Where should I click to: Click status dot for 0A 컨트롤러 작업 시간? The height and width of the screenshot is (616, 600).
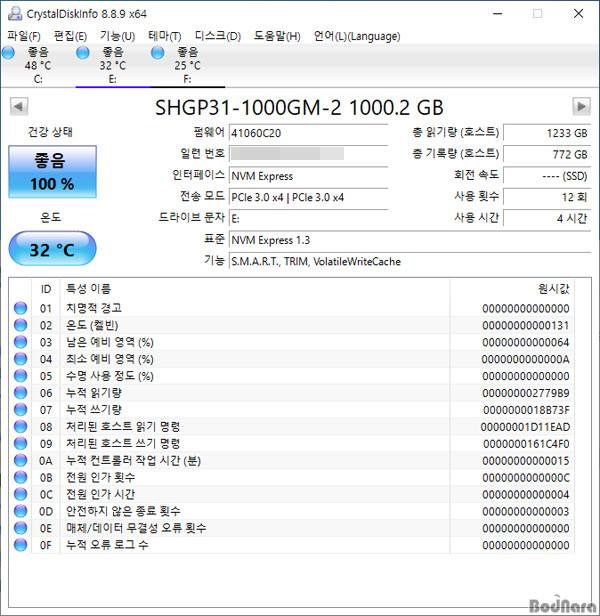20,460
